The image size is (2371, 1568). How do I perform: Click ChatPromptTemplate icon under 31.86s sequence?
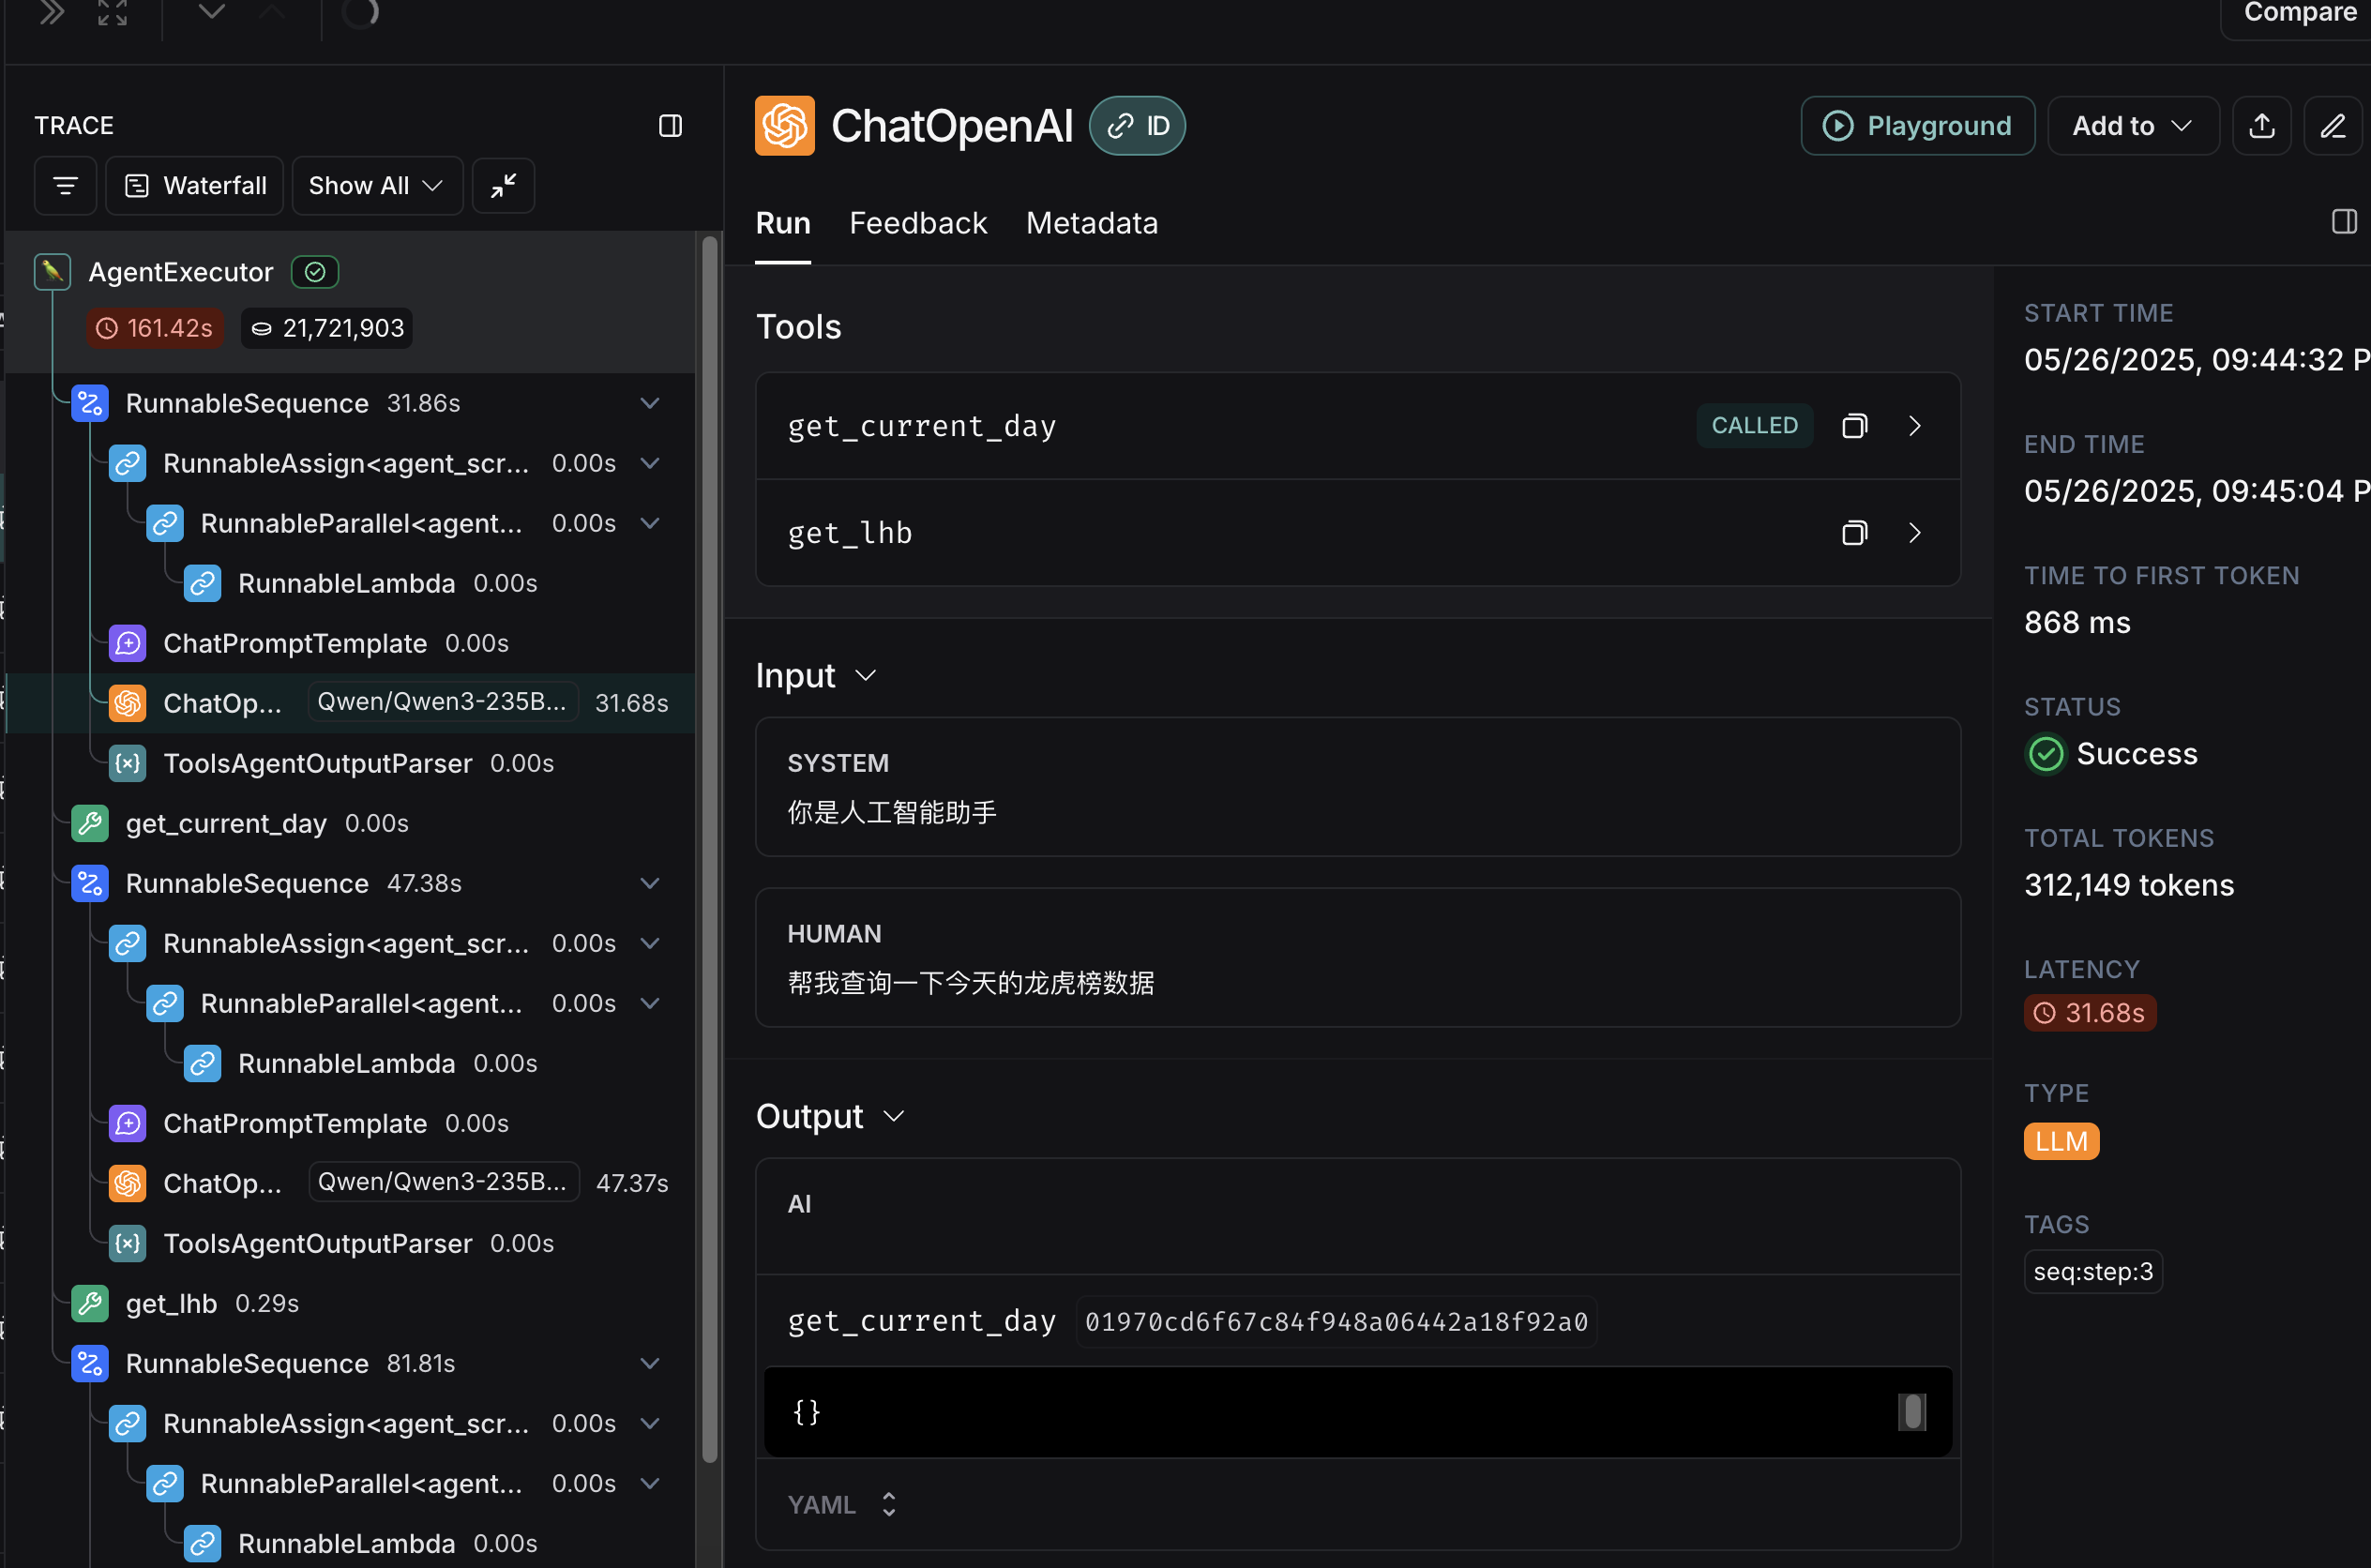tap(128, 643)
